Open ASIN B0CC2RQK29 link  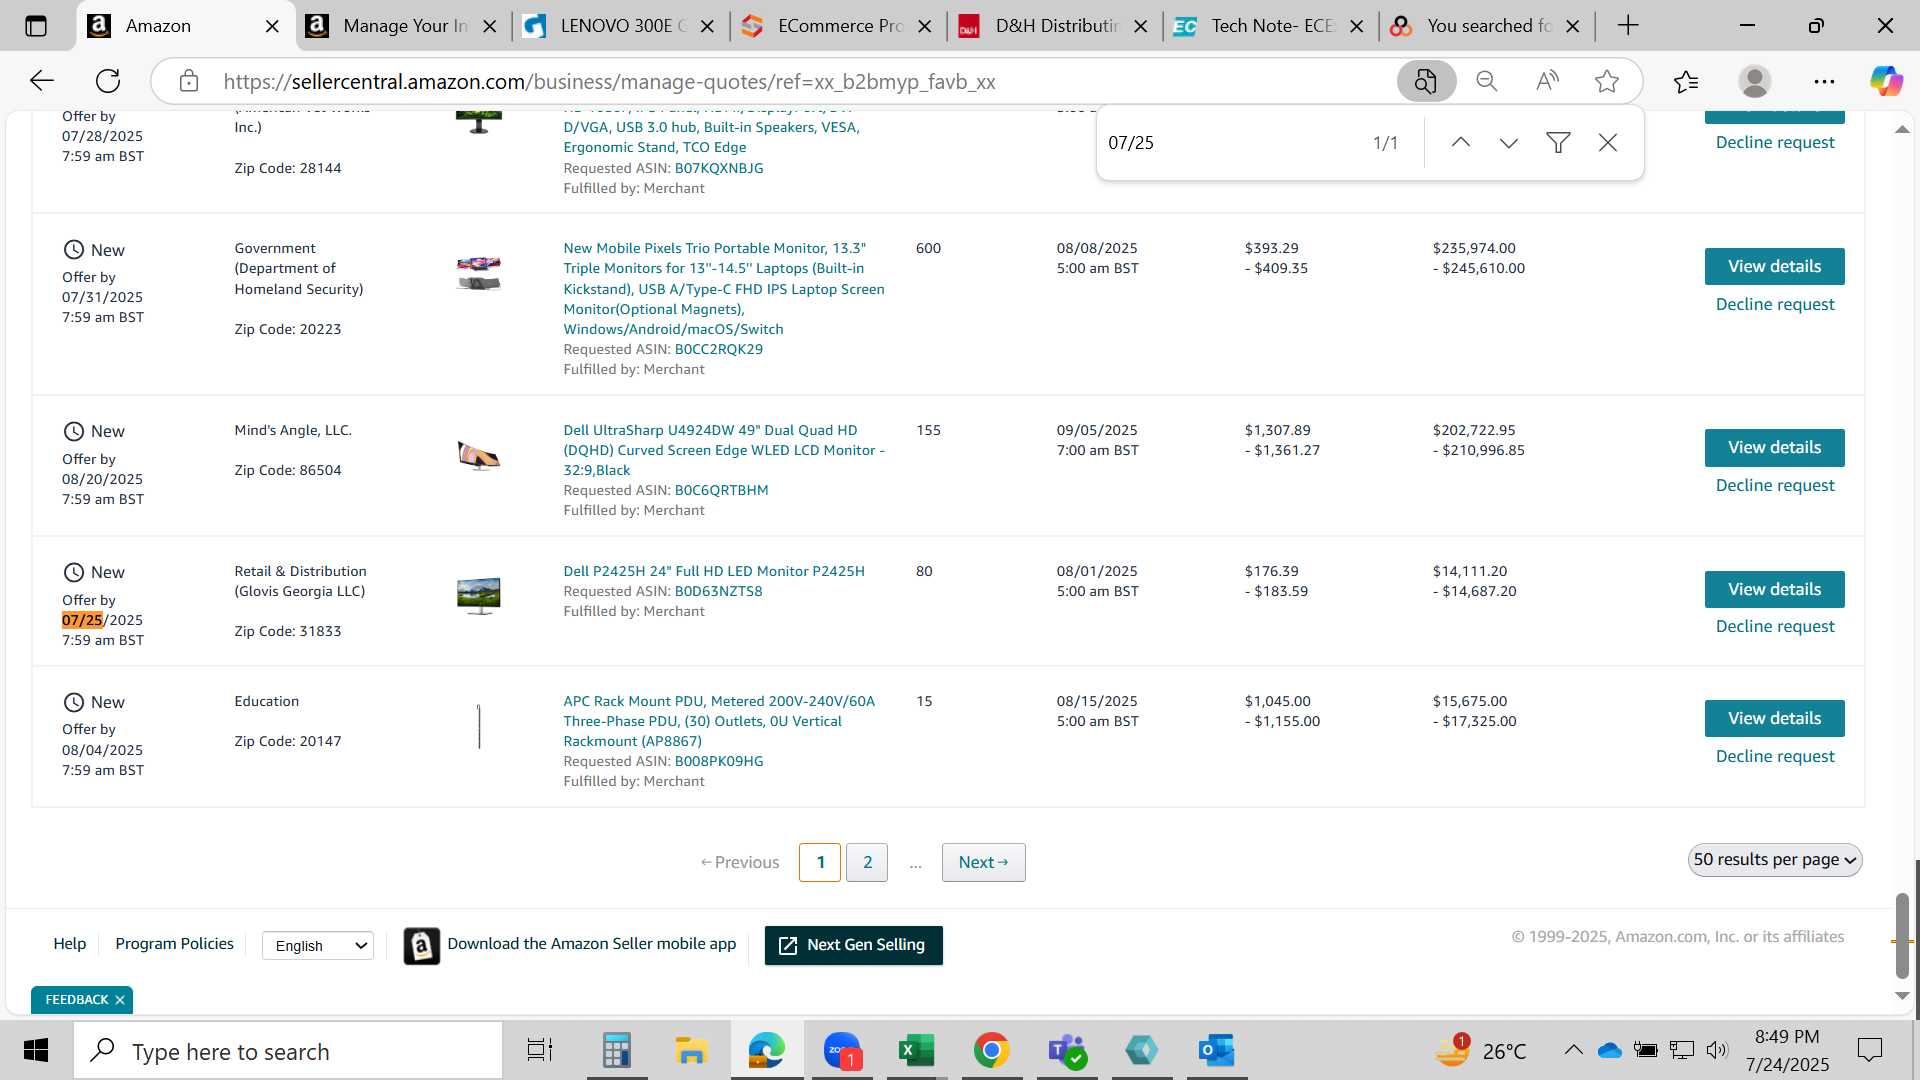718,349
